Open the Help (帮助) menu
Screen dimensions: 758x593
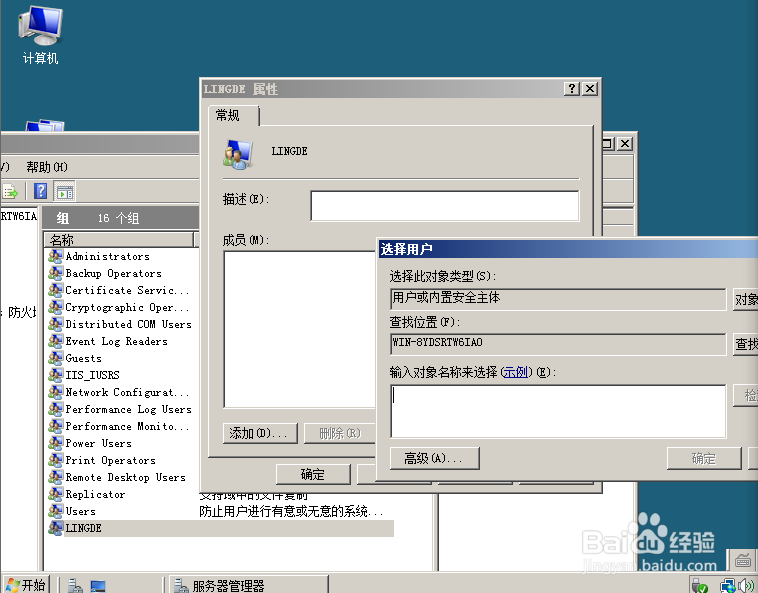click(47, 167)
